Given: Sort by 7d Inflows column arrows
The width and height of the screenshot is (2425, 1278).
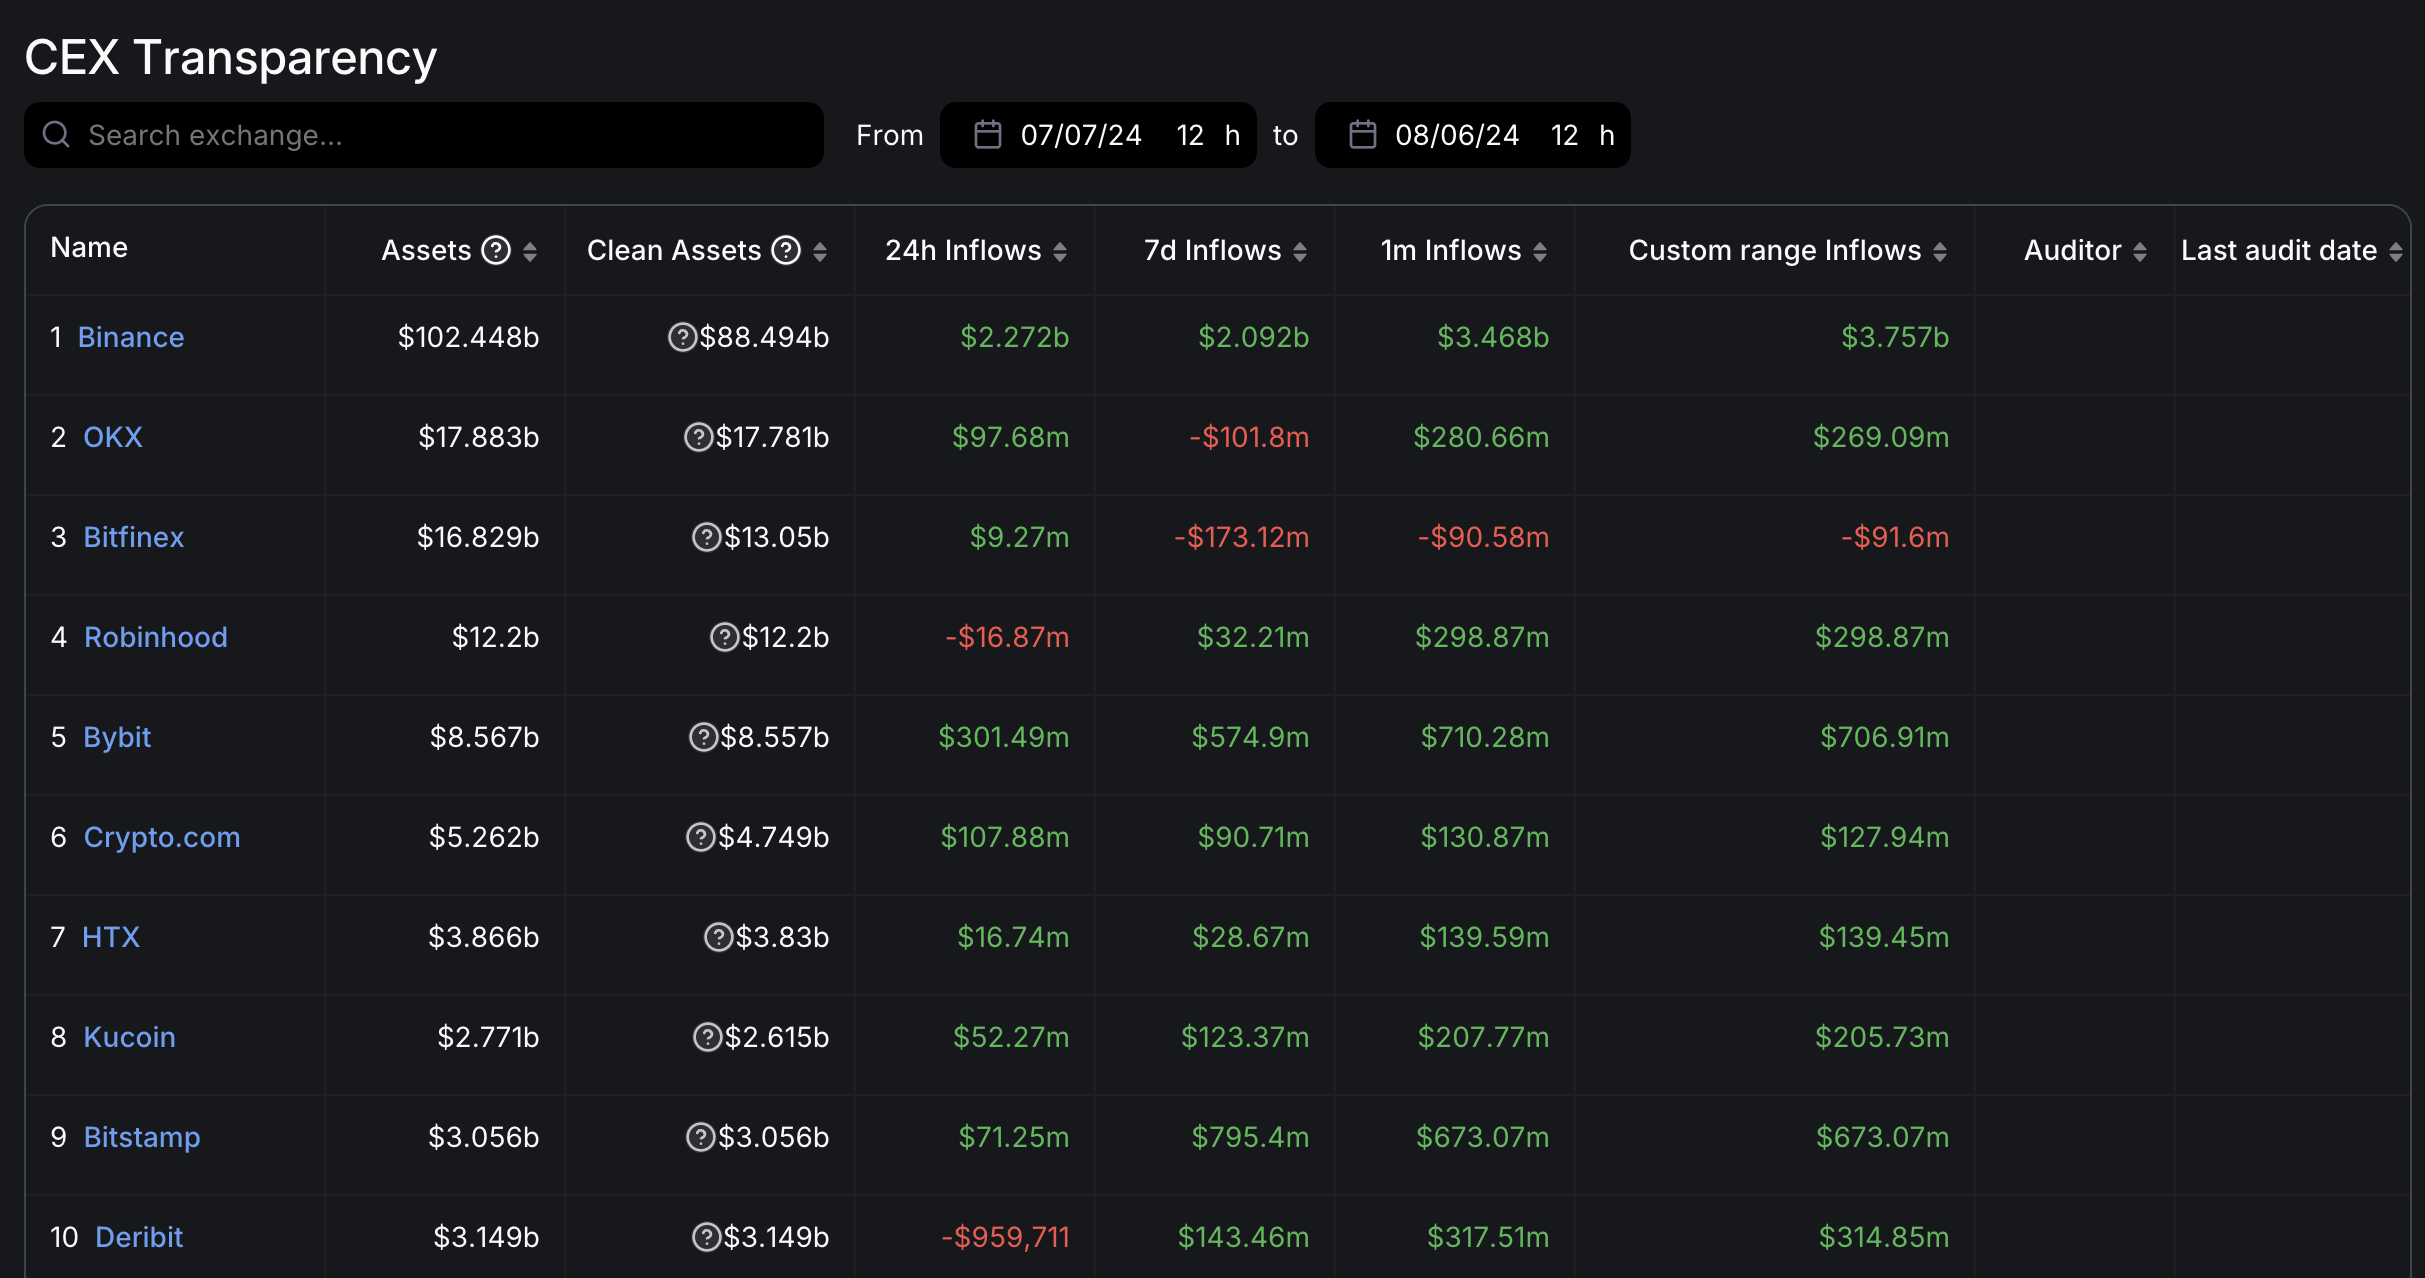Looking at the screenshot, I should point(1300,251).
